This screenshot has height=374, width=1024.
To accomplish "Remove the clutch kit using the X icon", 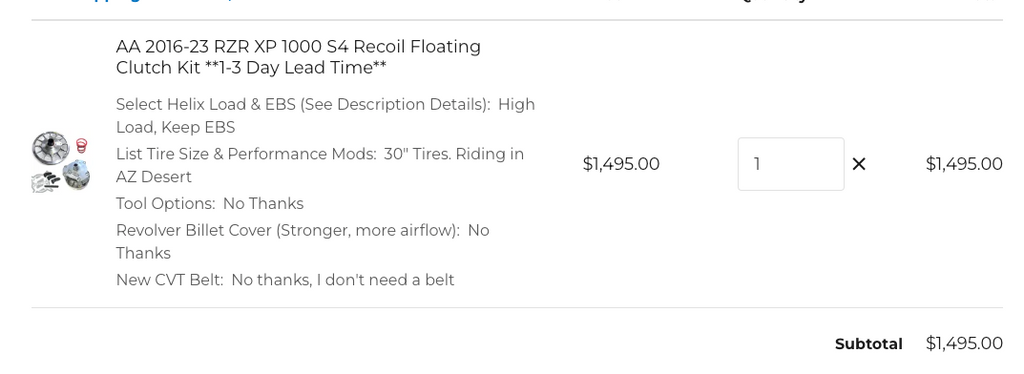I will (859, 164).
